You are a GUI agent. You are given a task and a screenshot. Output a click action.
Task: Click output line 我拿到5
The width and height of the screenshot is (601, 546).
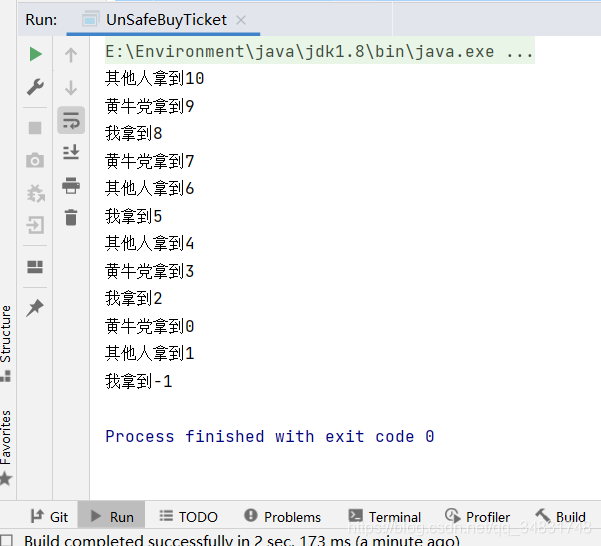(x=133, y=216)
